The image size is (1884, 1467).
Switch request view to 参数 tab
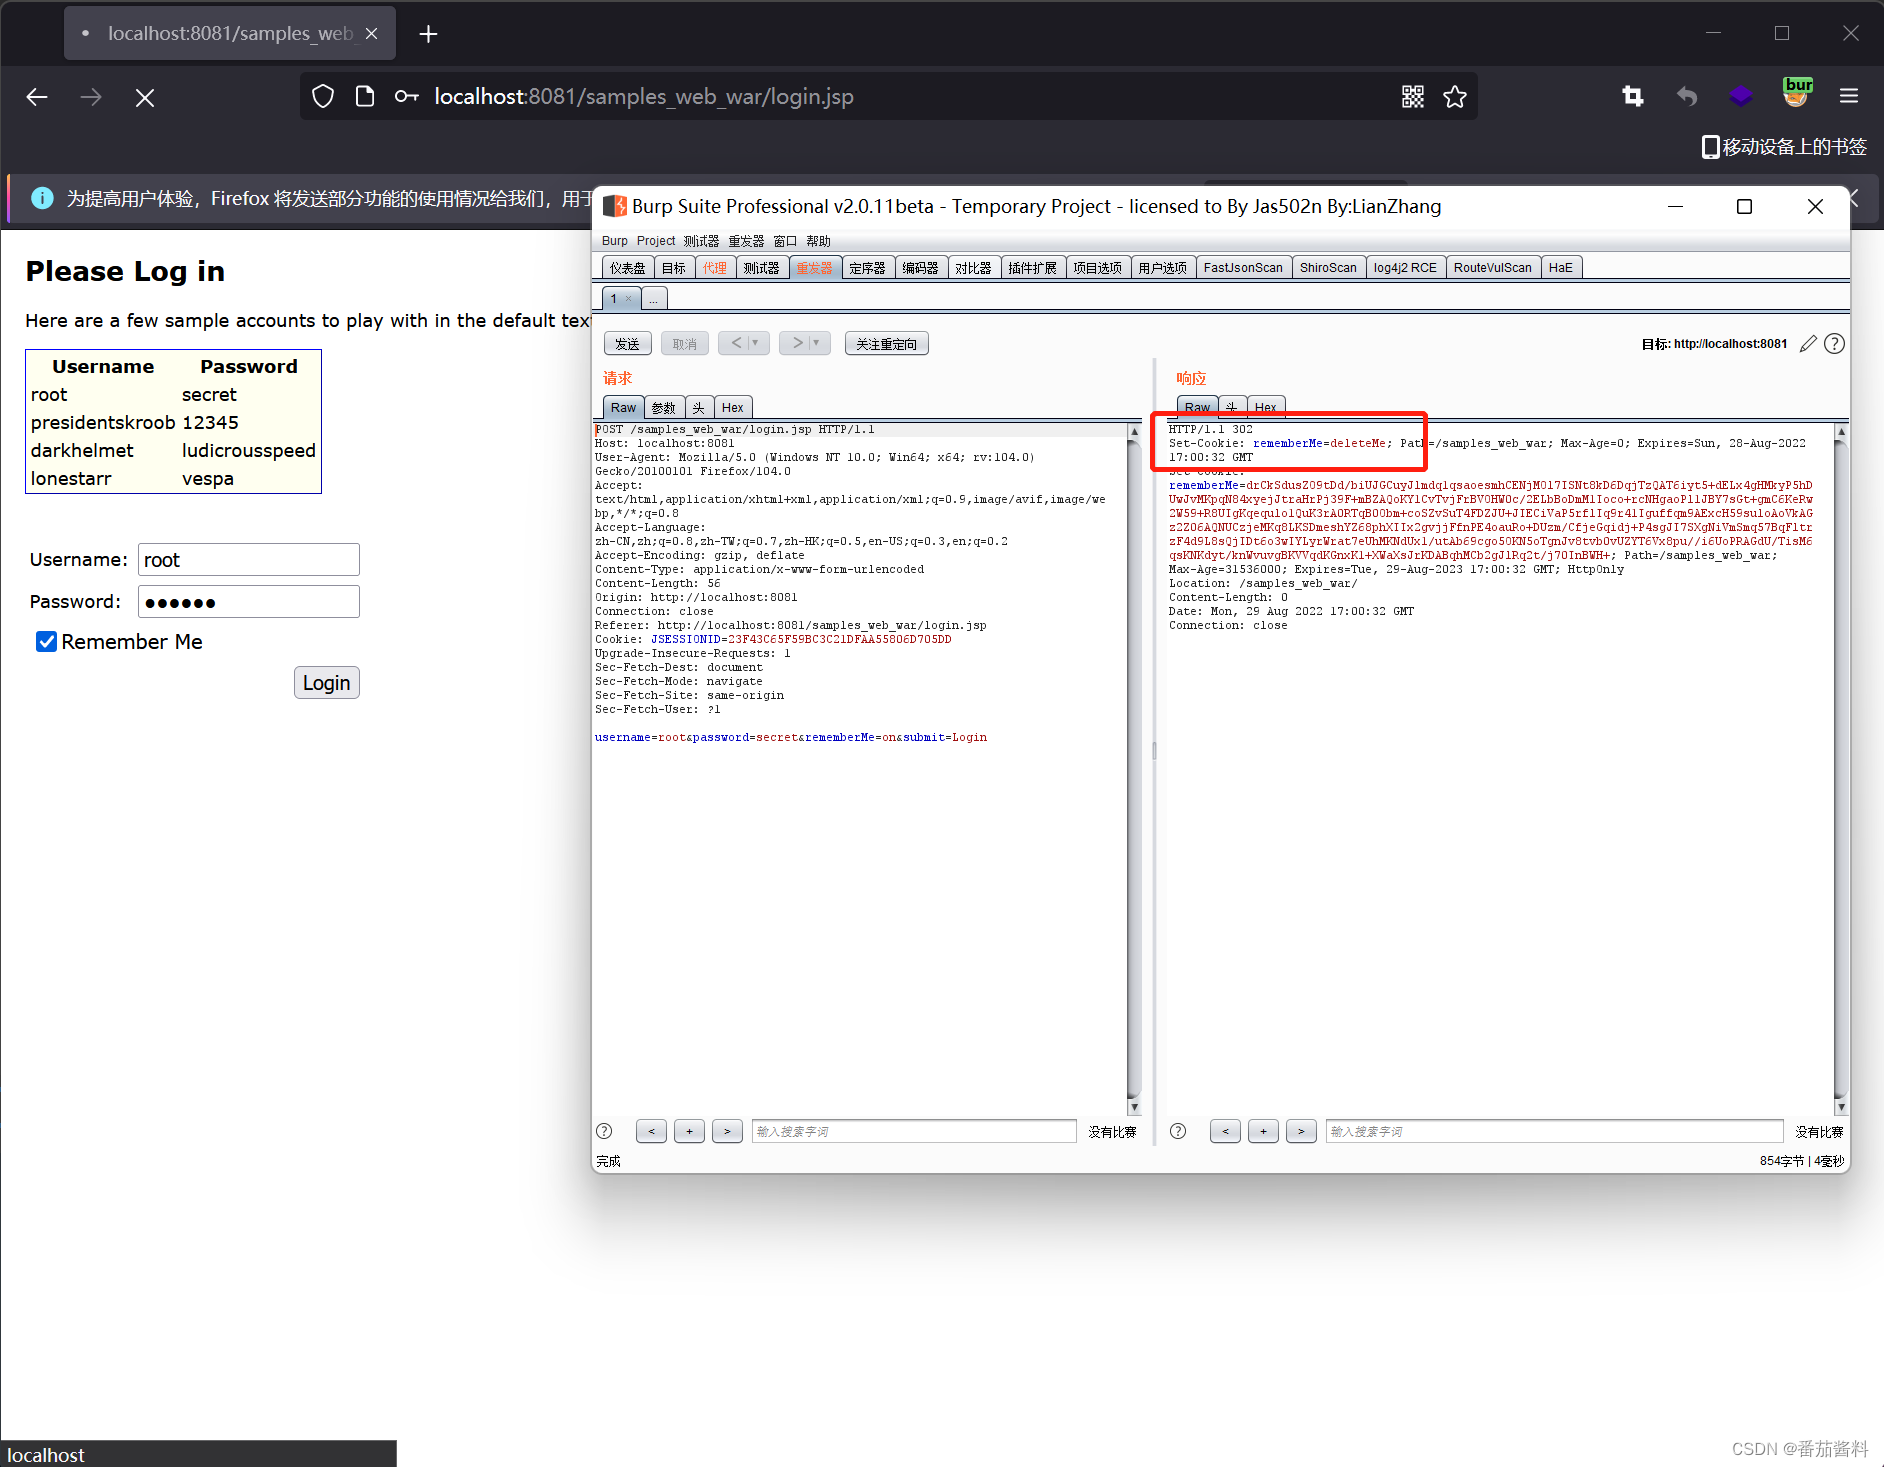point(664,408)
